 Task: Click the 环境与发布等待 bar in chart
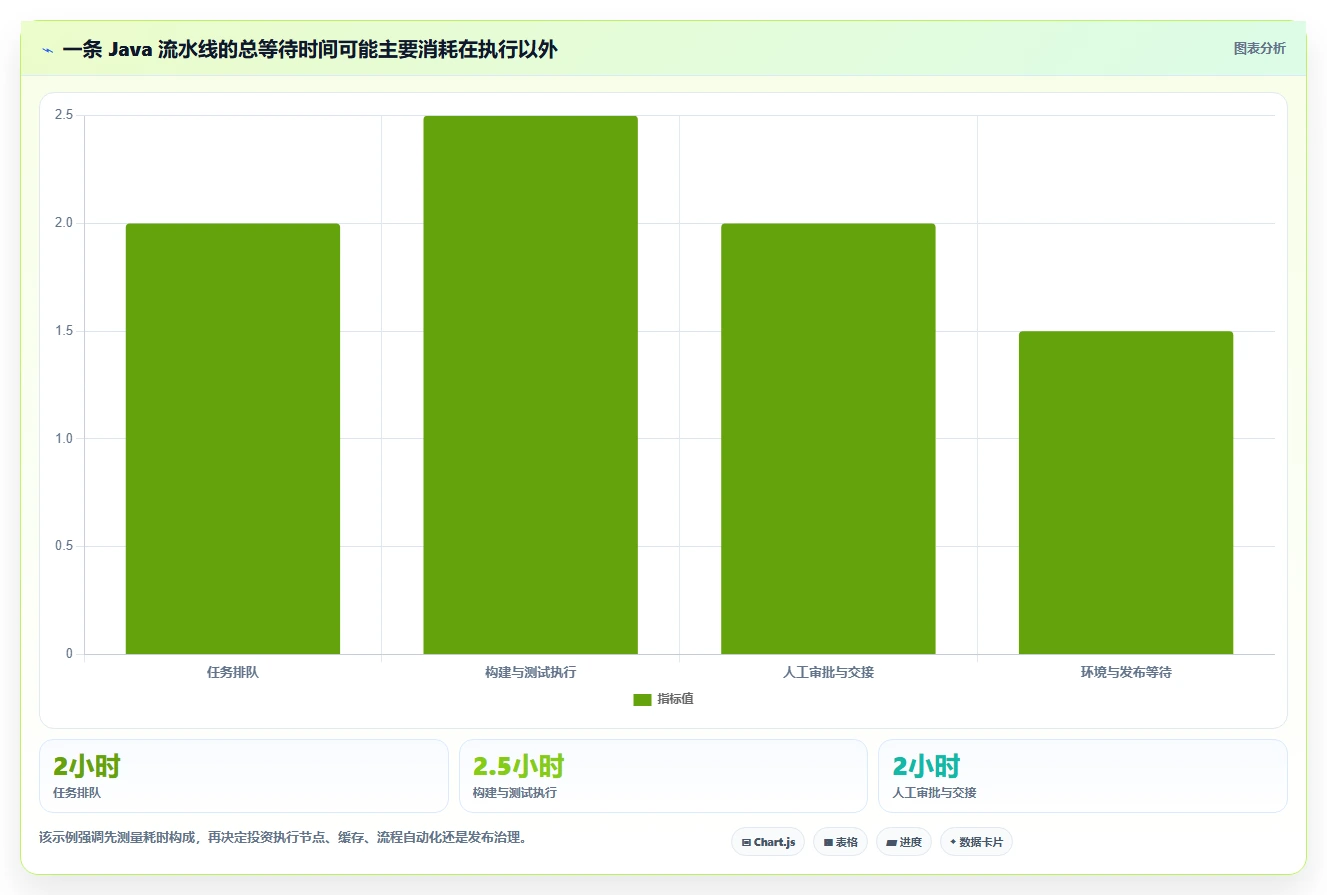pos(1126,493)
